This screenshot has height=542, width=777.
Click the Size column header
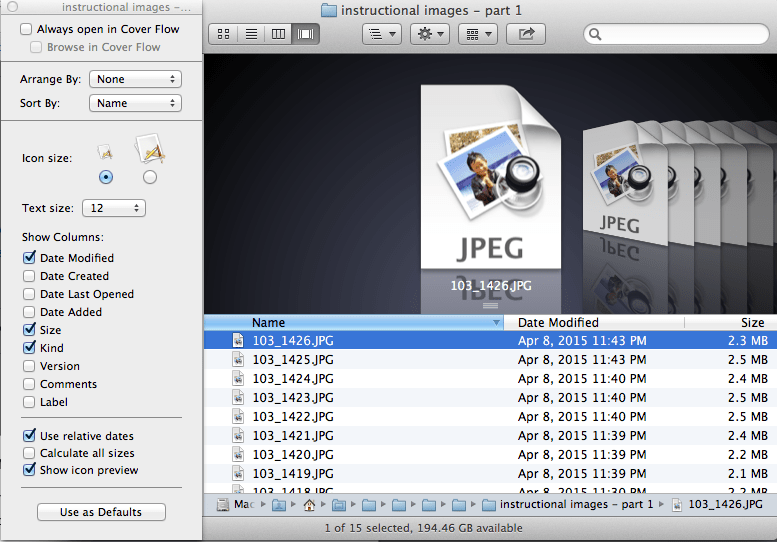730,323
